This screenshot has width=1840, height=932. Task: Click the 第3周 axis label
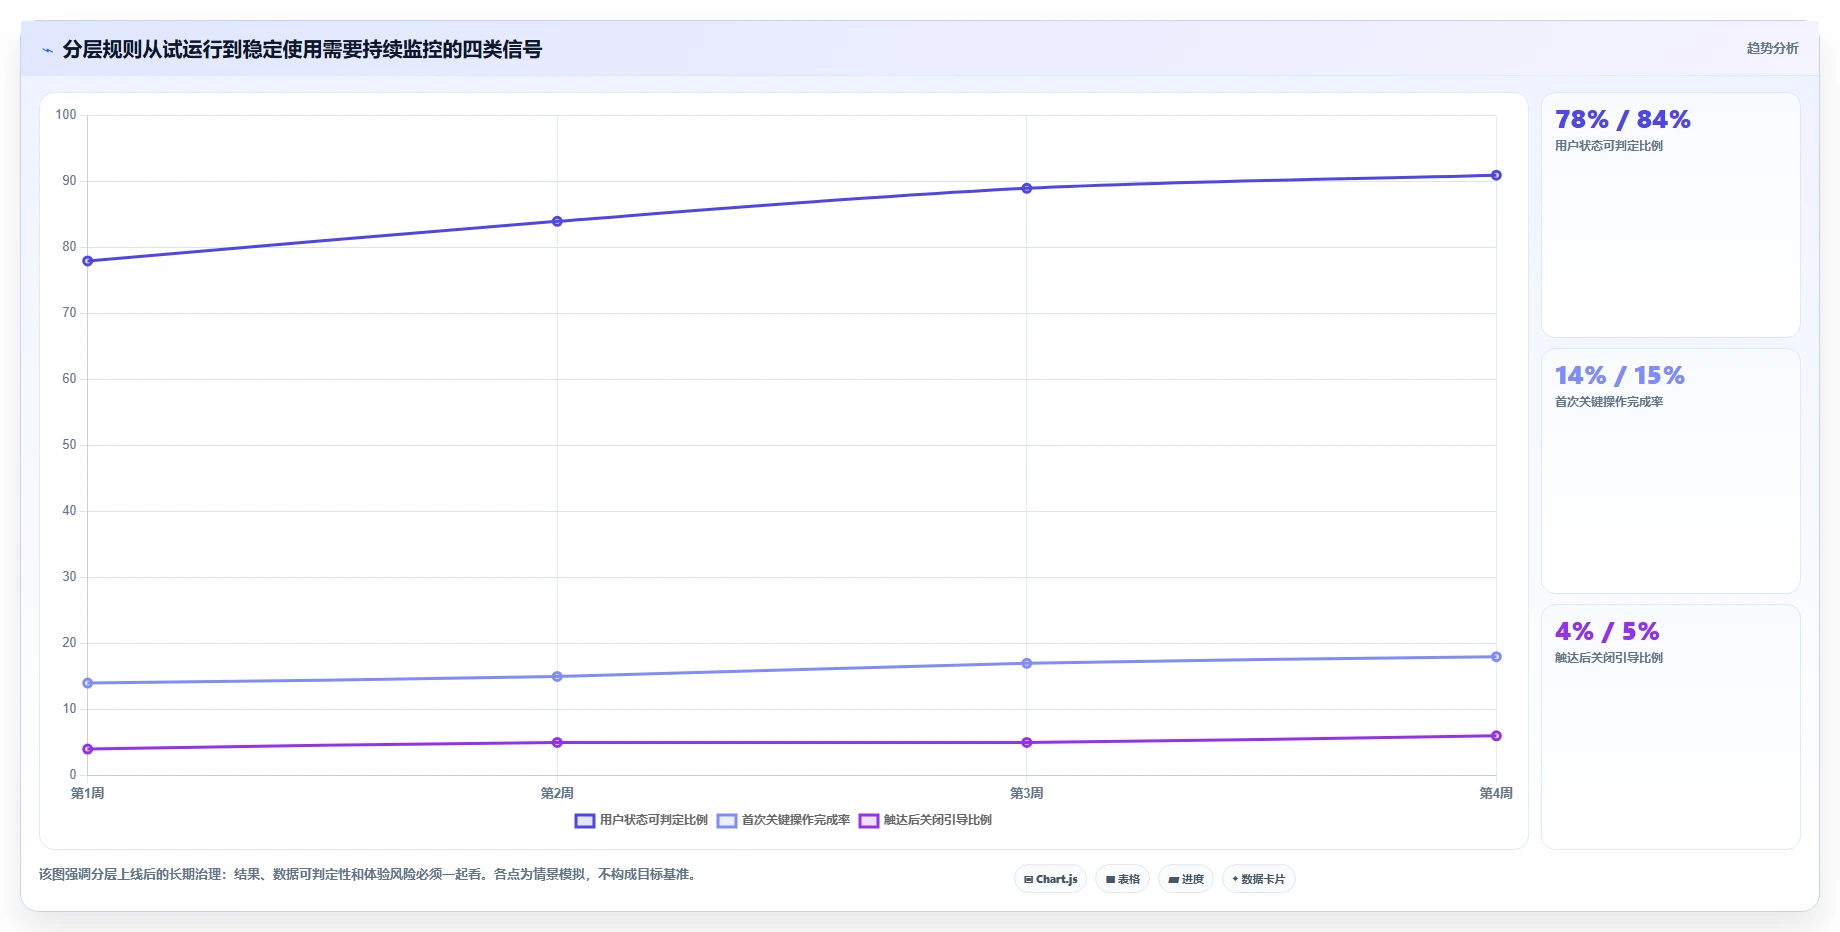1027,793
